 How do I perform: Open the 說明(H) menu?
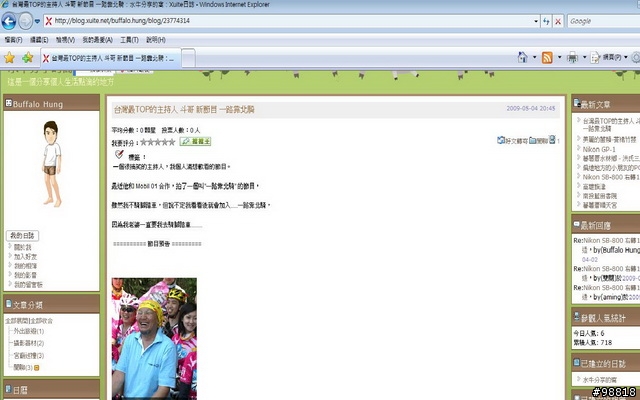pyautogui.click(x=156, y=40)
